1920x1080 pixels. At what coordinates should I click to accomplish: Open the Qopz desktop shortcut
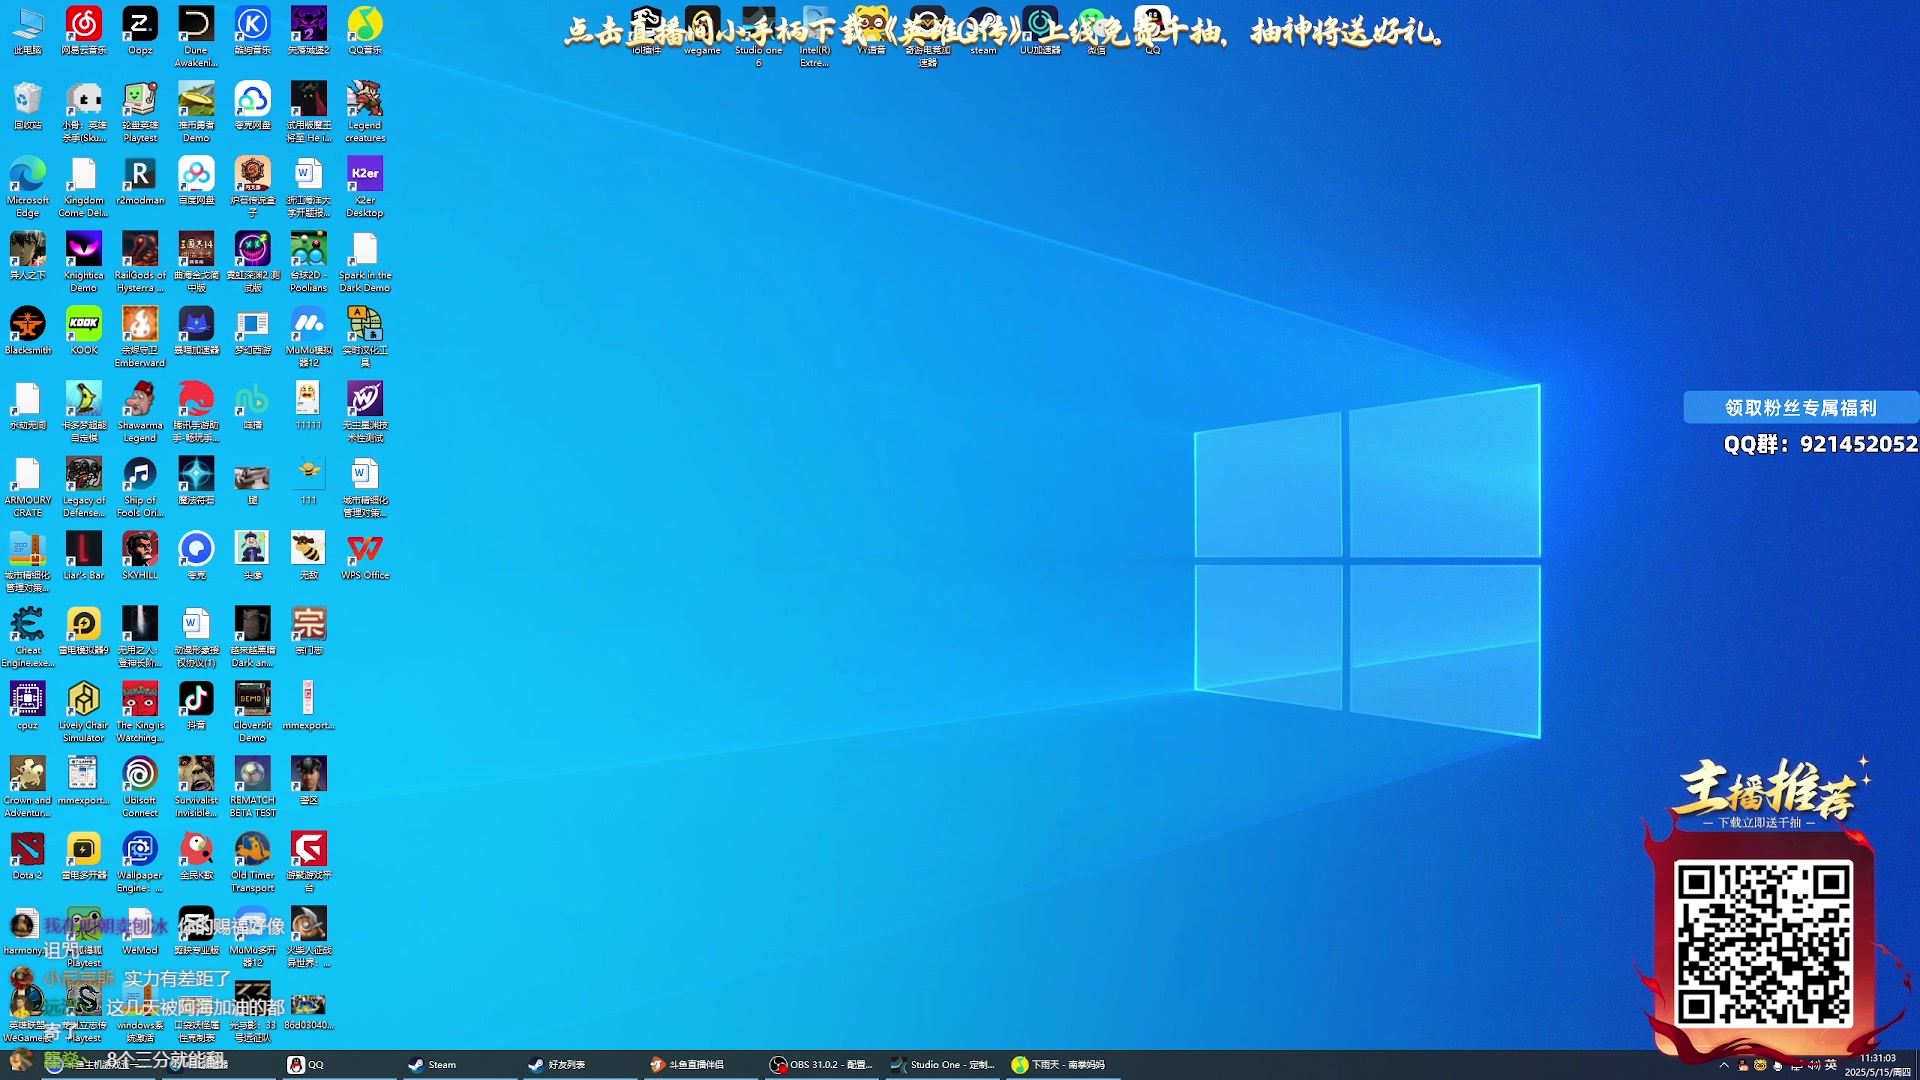point(140,31)
